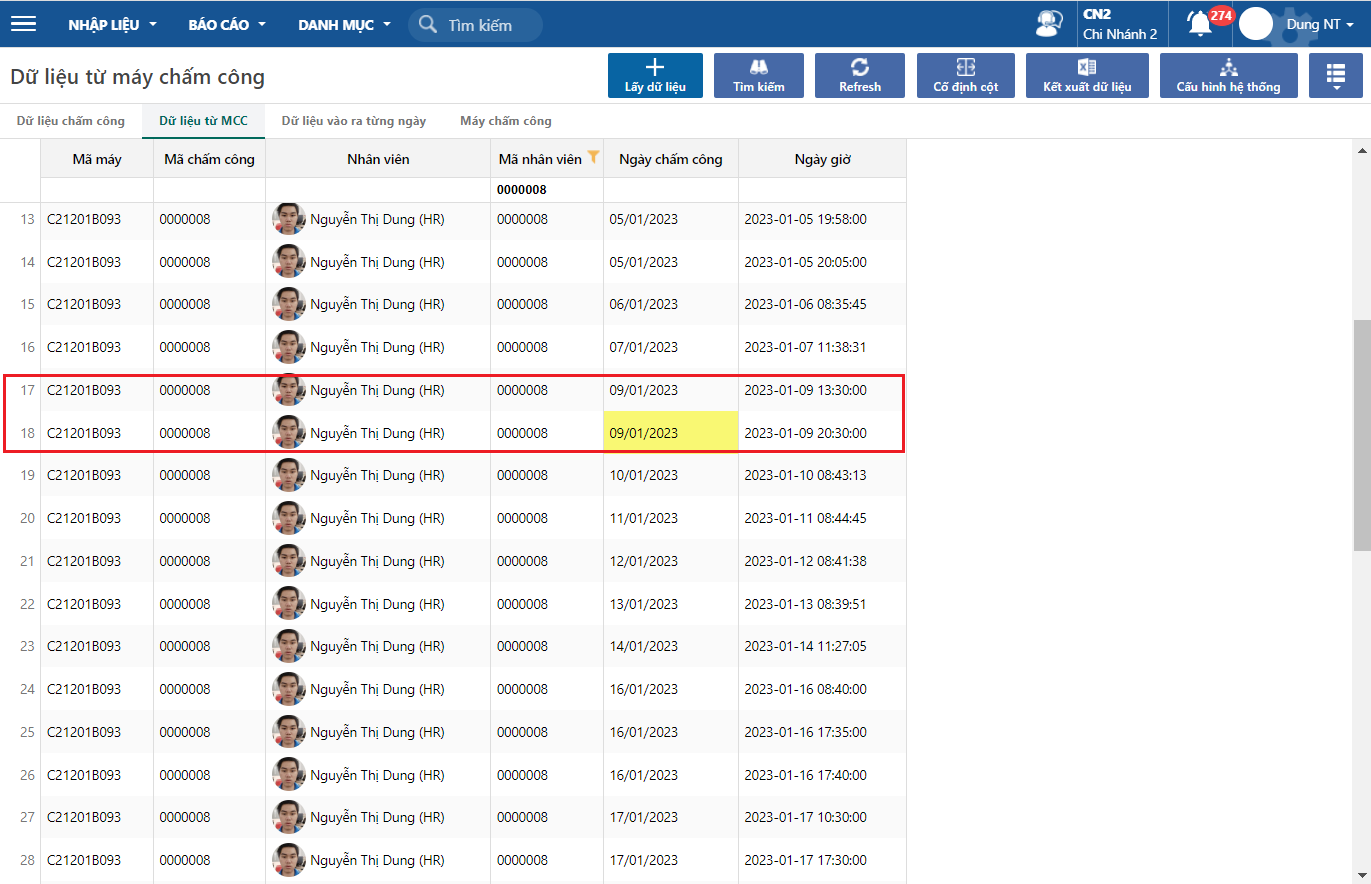This screenshot has width=1371, height=884.
Task: Click the support agent headset icon
Action: (x=1048, y=24)
